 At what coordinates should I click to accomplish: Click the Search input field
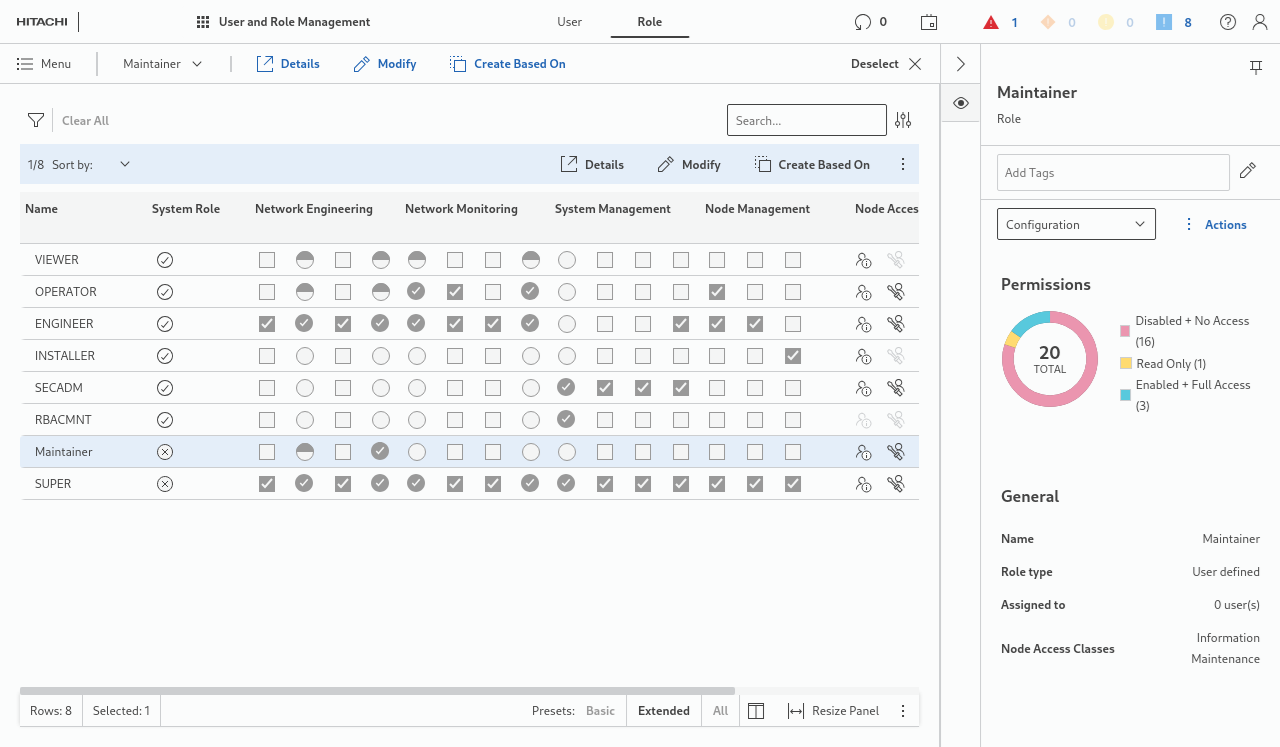[806, 120]
